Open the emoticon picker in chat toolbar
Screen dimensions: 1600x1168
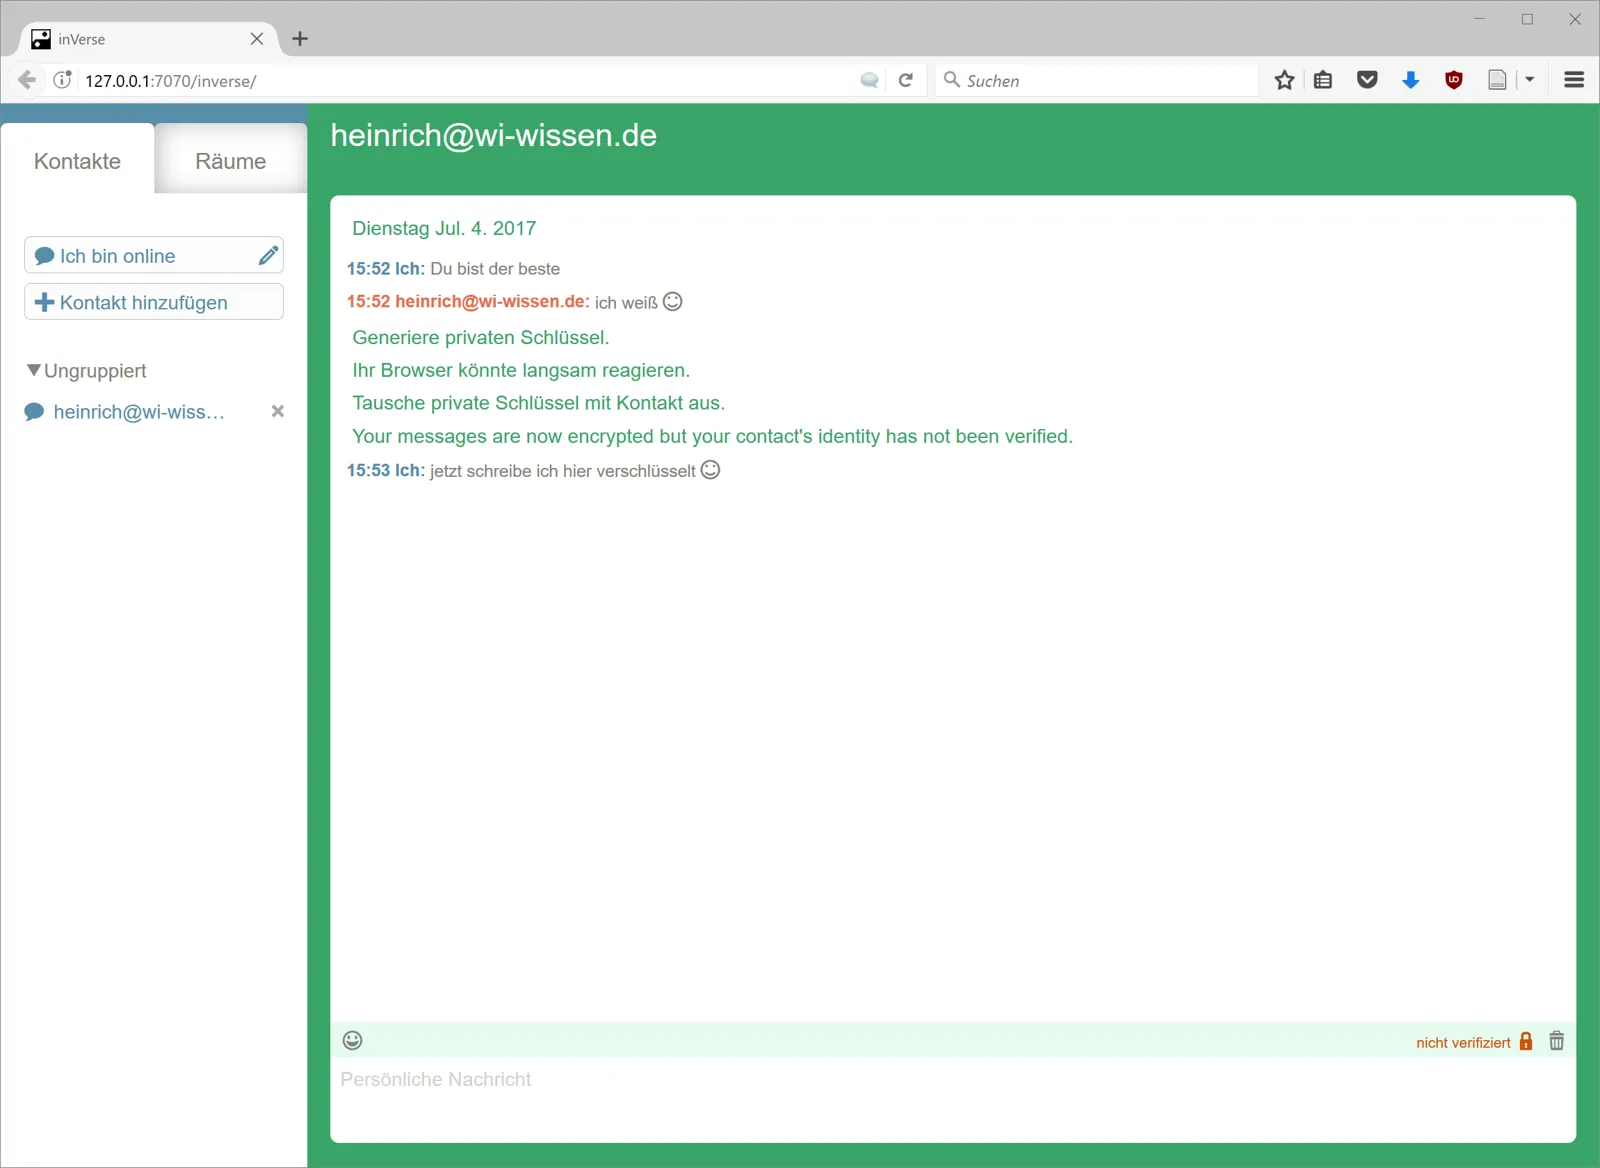[352, 1041]
